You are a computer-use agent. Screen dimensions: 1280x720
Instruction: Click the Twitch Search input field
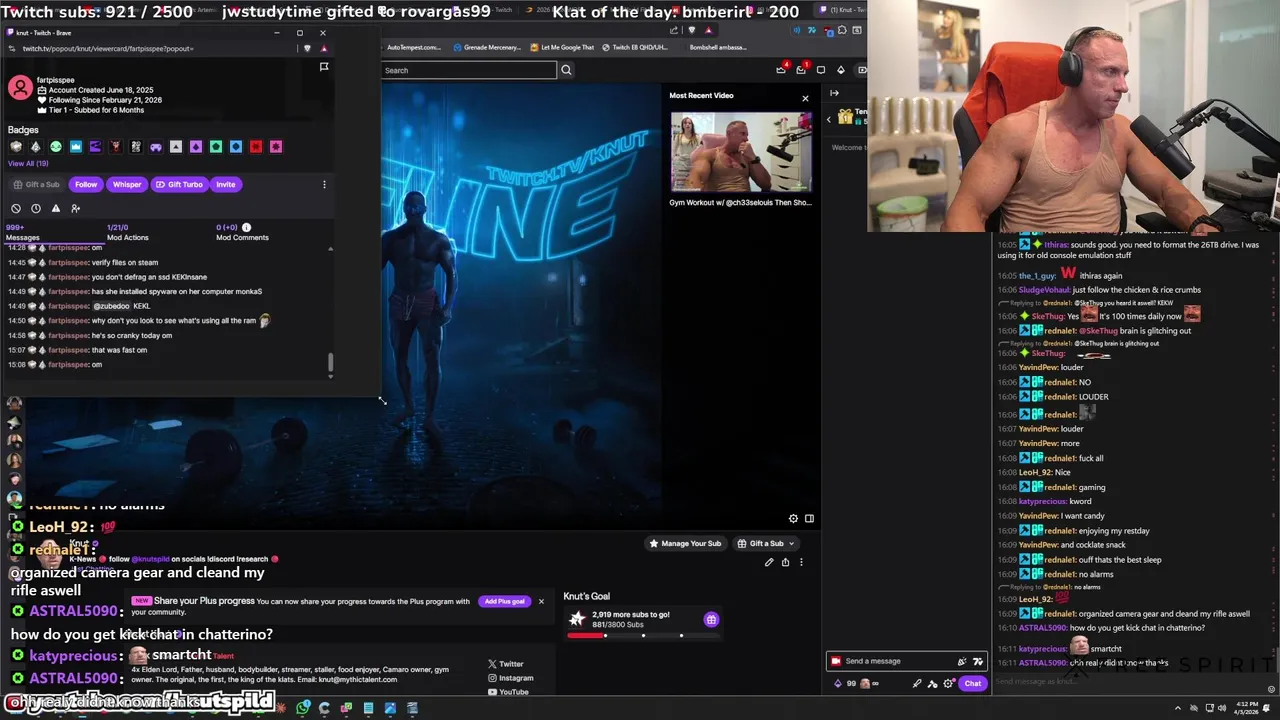click(x=469, y=70)
